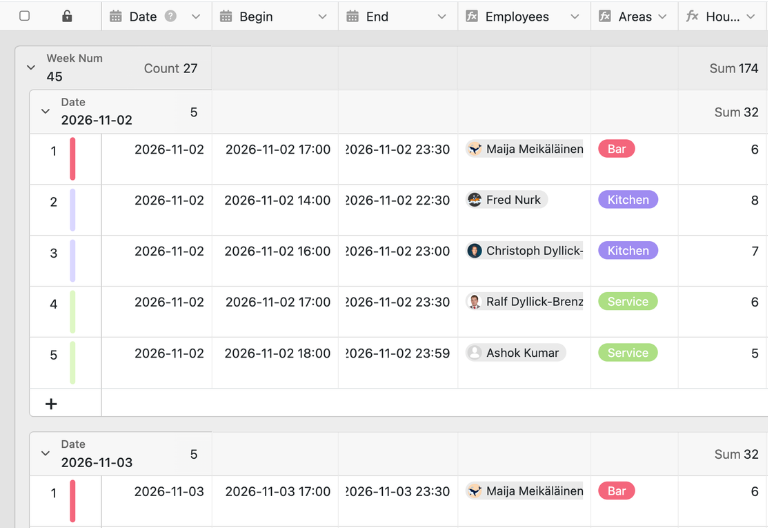Viewport: 768px width, 528px height.
Task: Open the Begin column dropdown arrow
Action: pos(322,17)
